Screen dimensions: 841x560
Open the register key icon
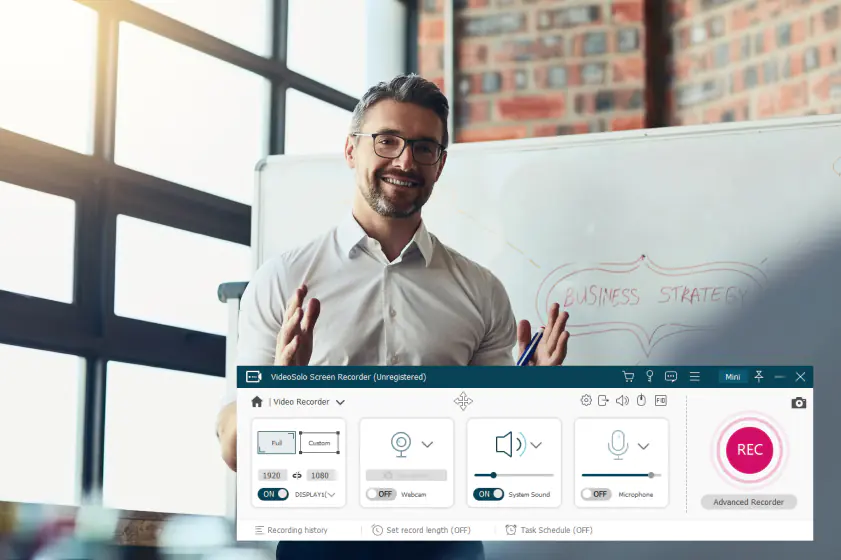point(649,377)
